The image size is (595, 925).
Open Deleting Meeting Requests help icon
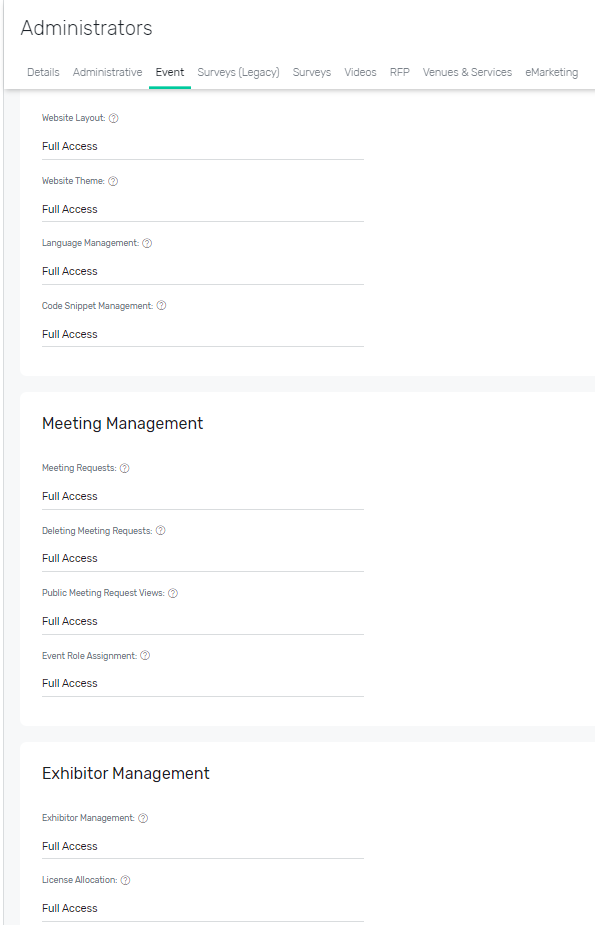click(x=160, y=531)
